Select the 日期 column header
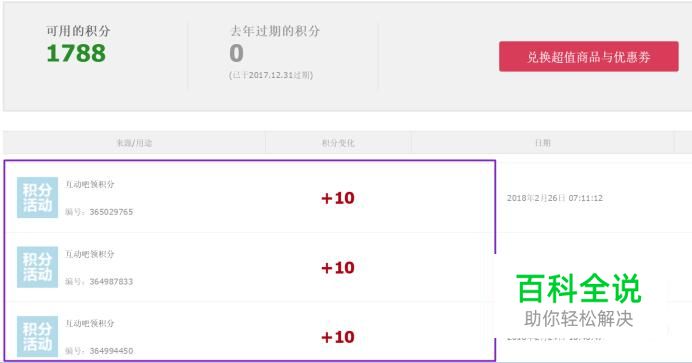Viewport: 692px width, 363px height. [542, 143]
